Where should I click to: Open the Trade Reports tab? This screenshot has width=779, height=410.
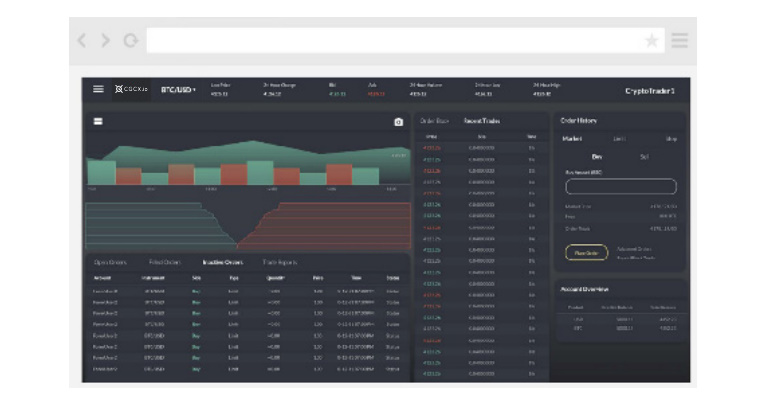tap(280, 262)
